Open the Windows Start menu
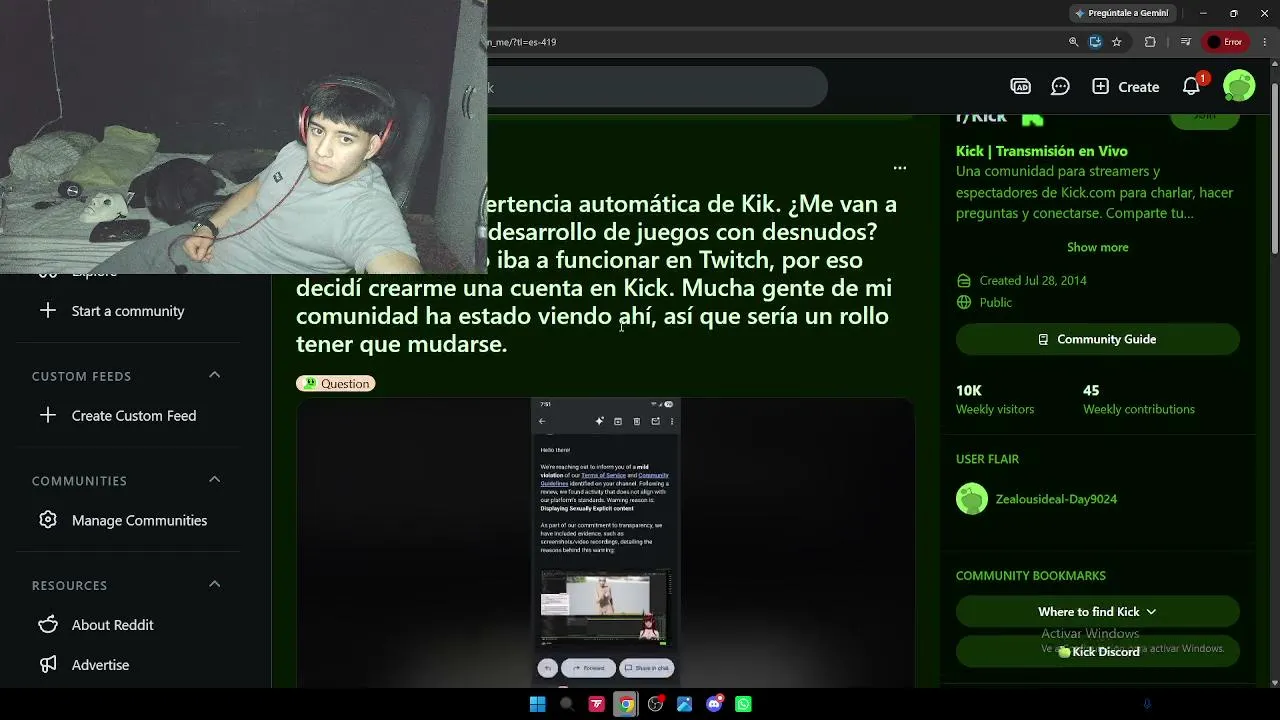This screenshot has width=1280, height=720. (x=537, y=704)
